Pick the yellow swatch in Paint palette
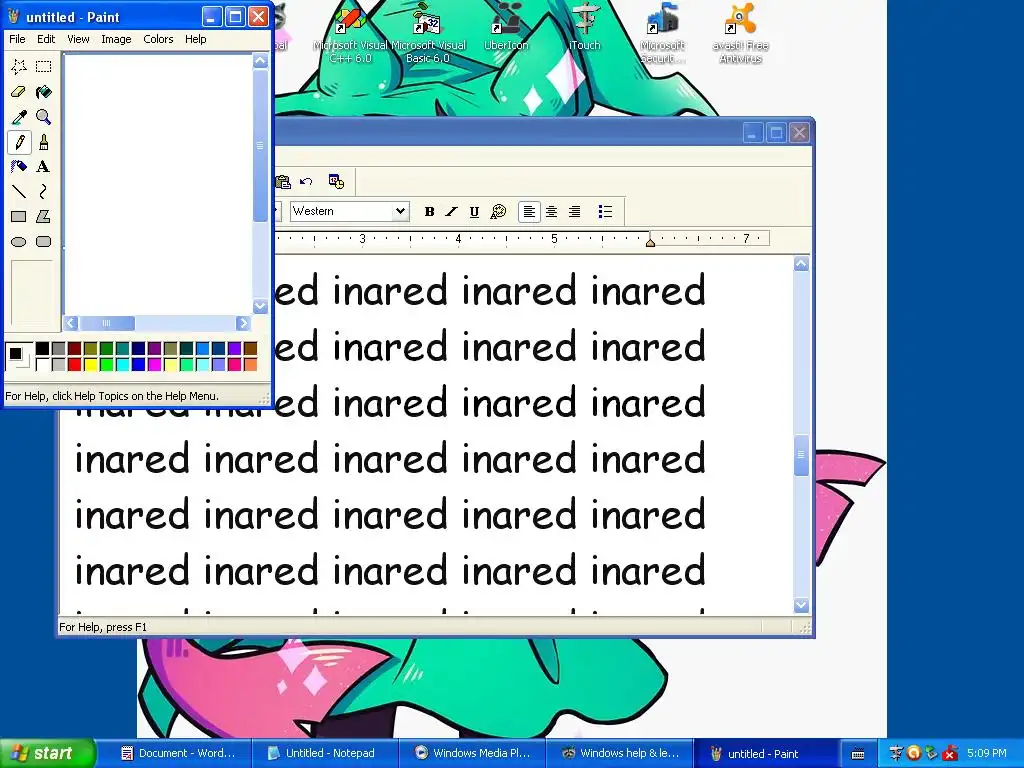The image size is (1024, 768). tap(91, 364)
